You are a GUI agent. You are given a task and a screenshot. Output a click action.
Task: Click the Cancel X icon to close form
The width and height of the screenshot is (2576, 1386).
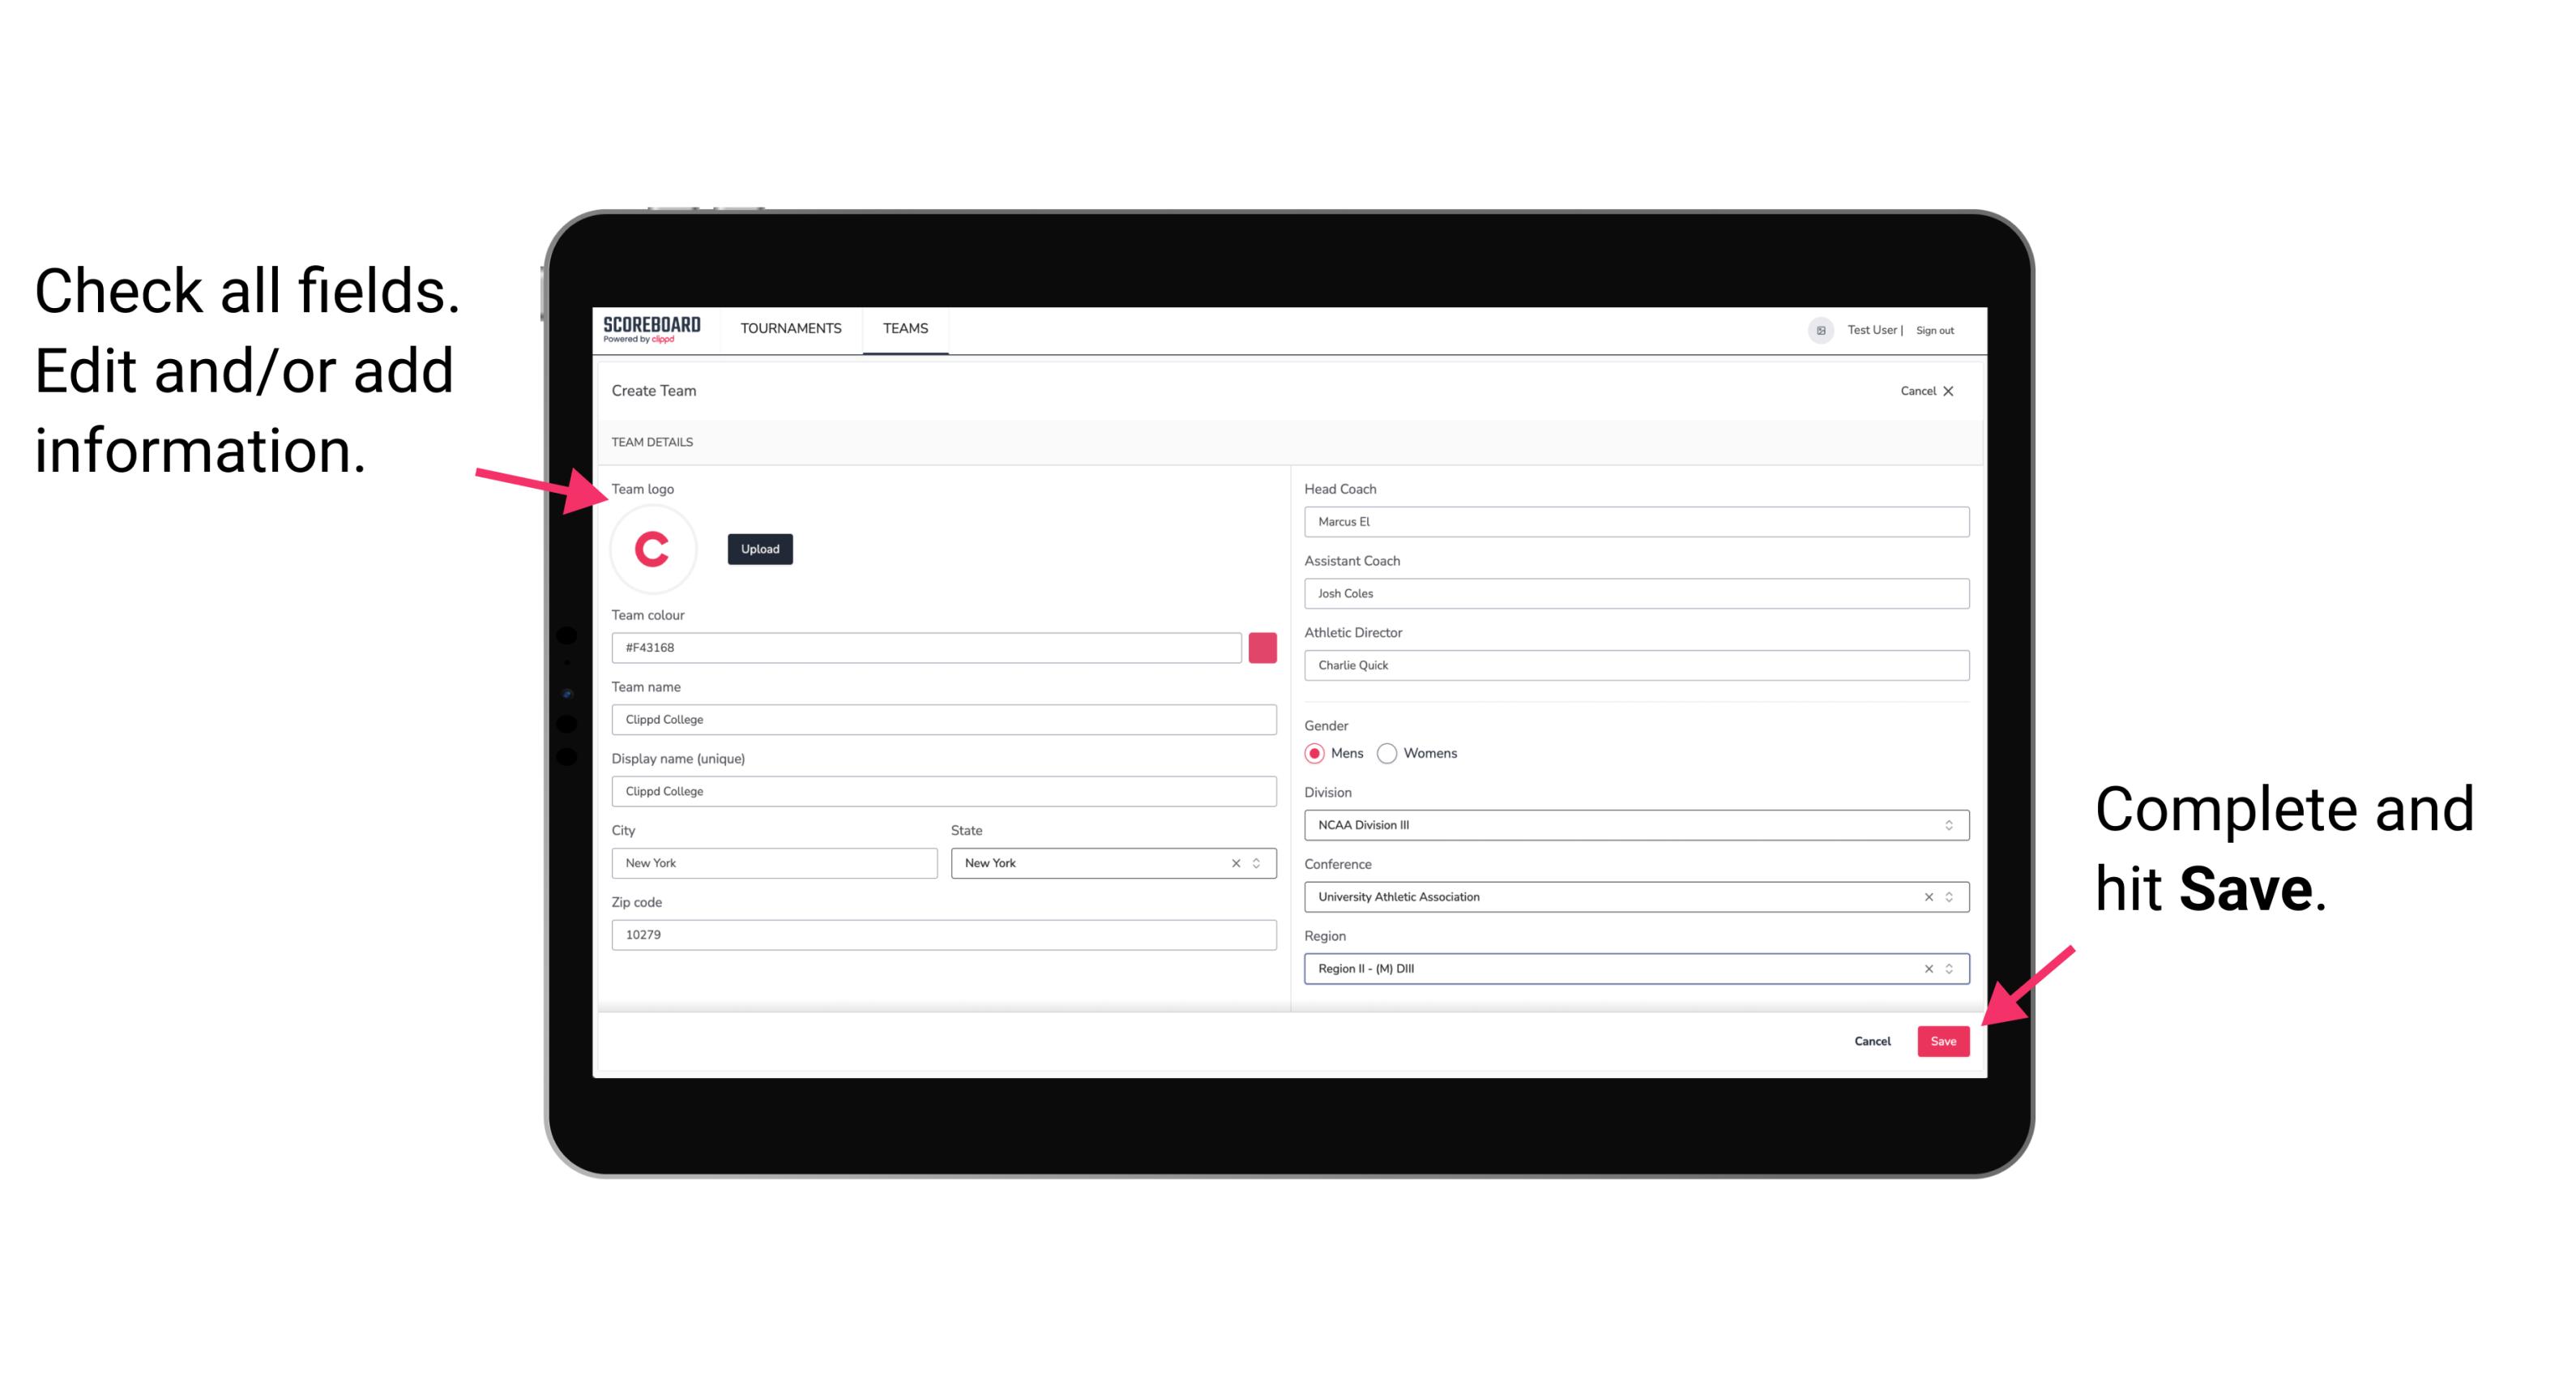point(1960,391)
